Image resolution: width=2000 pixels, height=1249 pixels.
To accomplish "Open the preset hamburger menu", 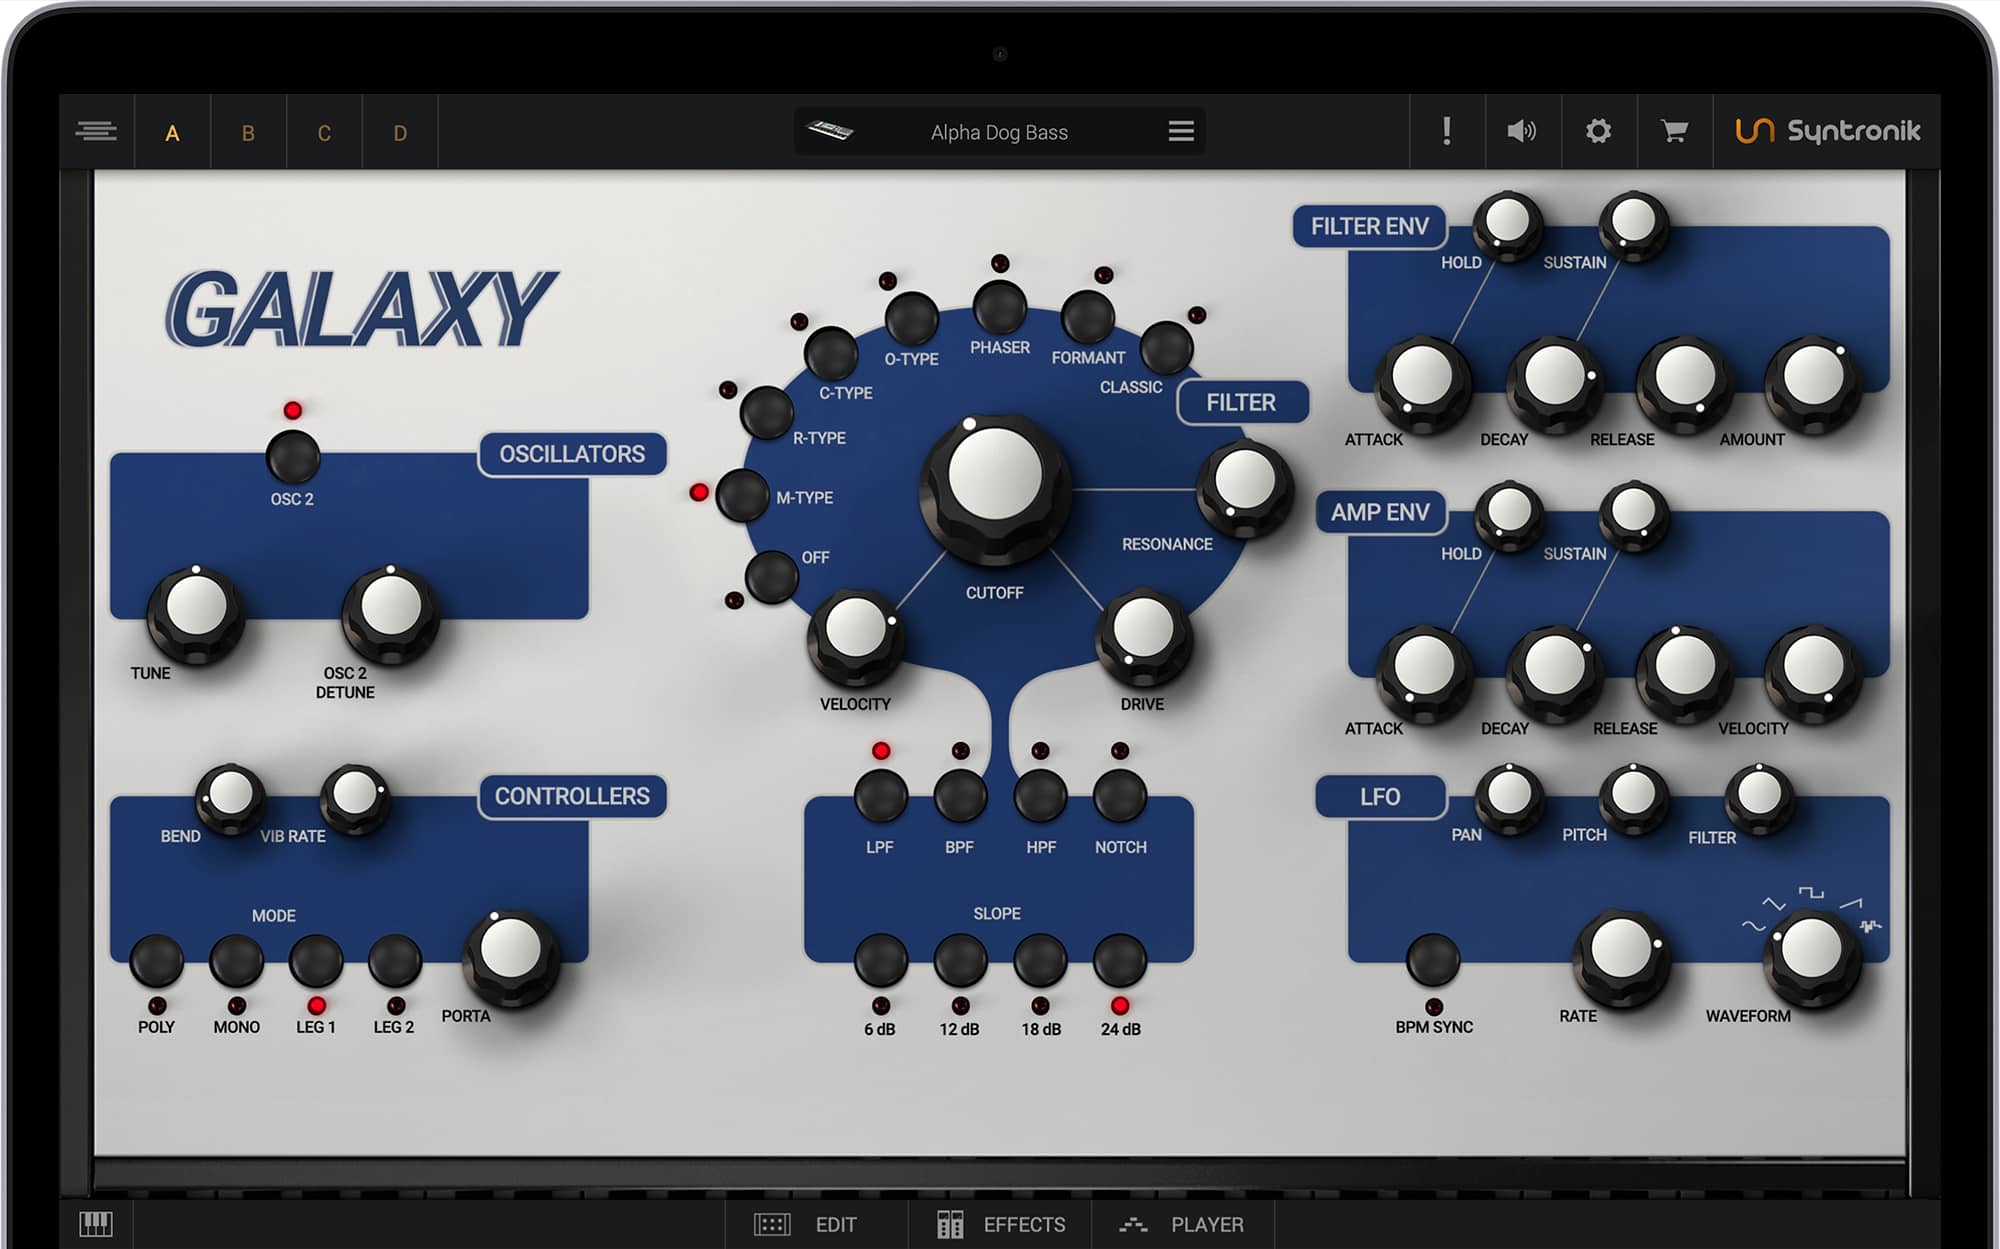I will click(x=1181, y=131).
